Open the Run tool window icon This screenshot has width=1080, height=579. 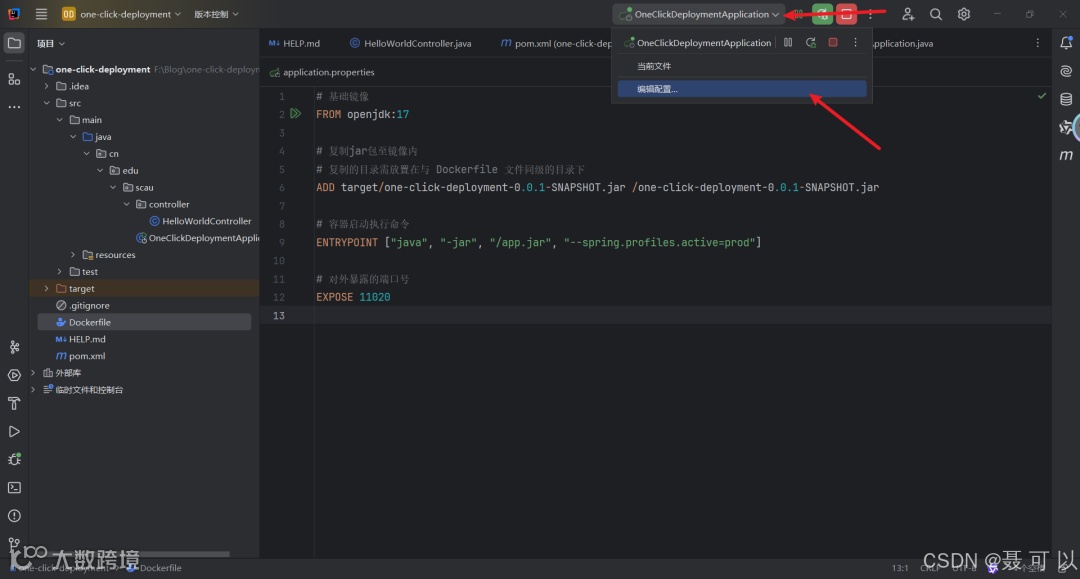(14, 432)
